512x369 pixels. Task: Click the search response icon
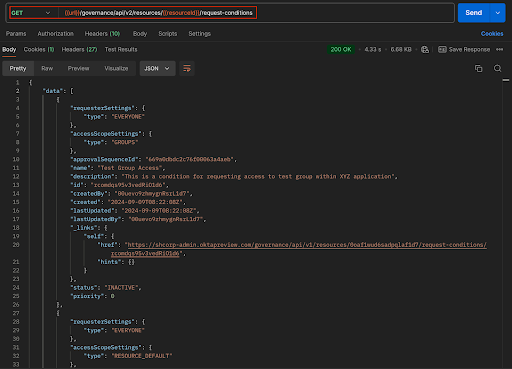coord(497,68)
